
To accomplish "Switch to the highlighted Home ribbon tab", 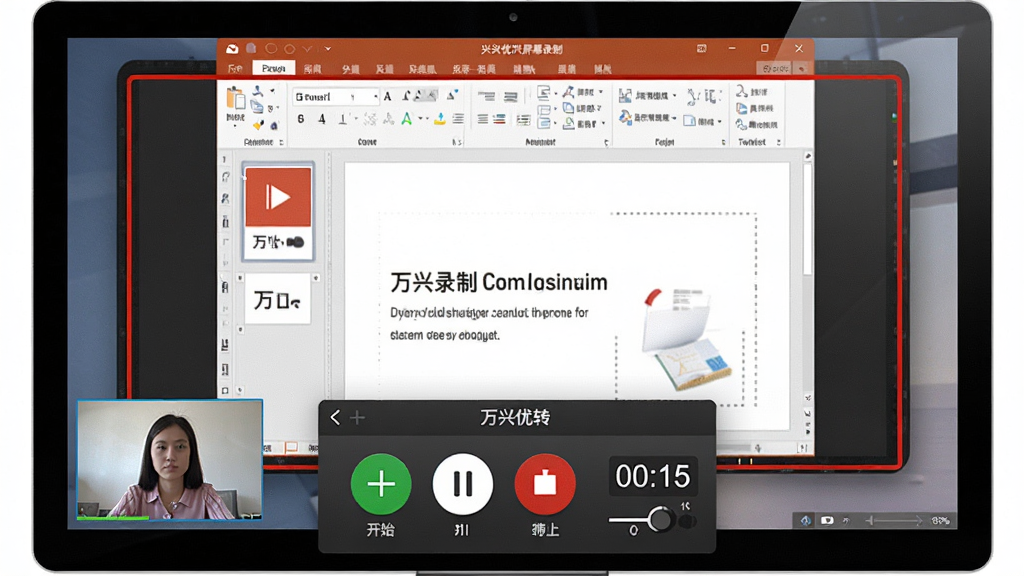I will (274, 68).
